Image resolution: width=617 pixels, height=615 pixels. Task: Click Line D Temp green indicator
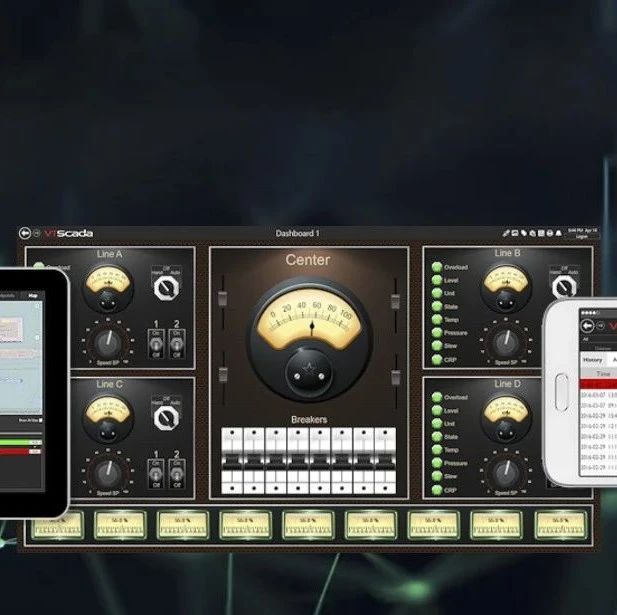[437, 450]
